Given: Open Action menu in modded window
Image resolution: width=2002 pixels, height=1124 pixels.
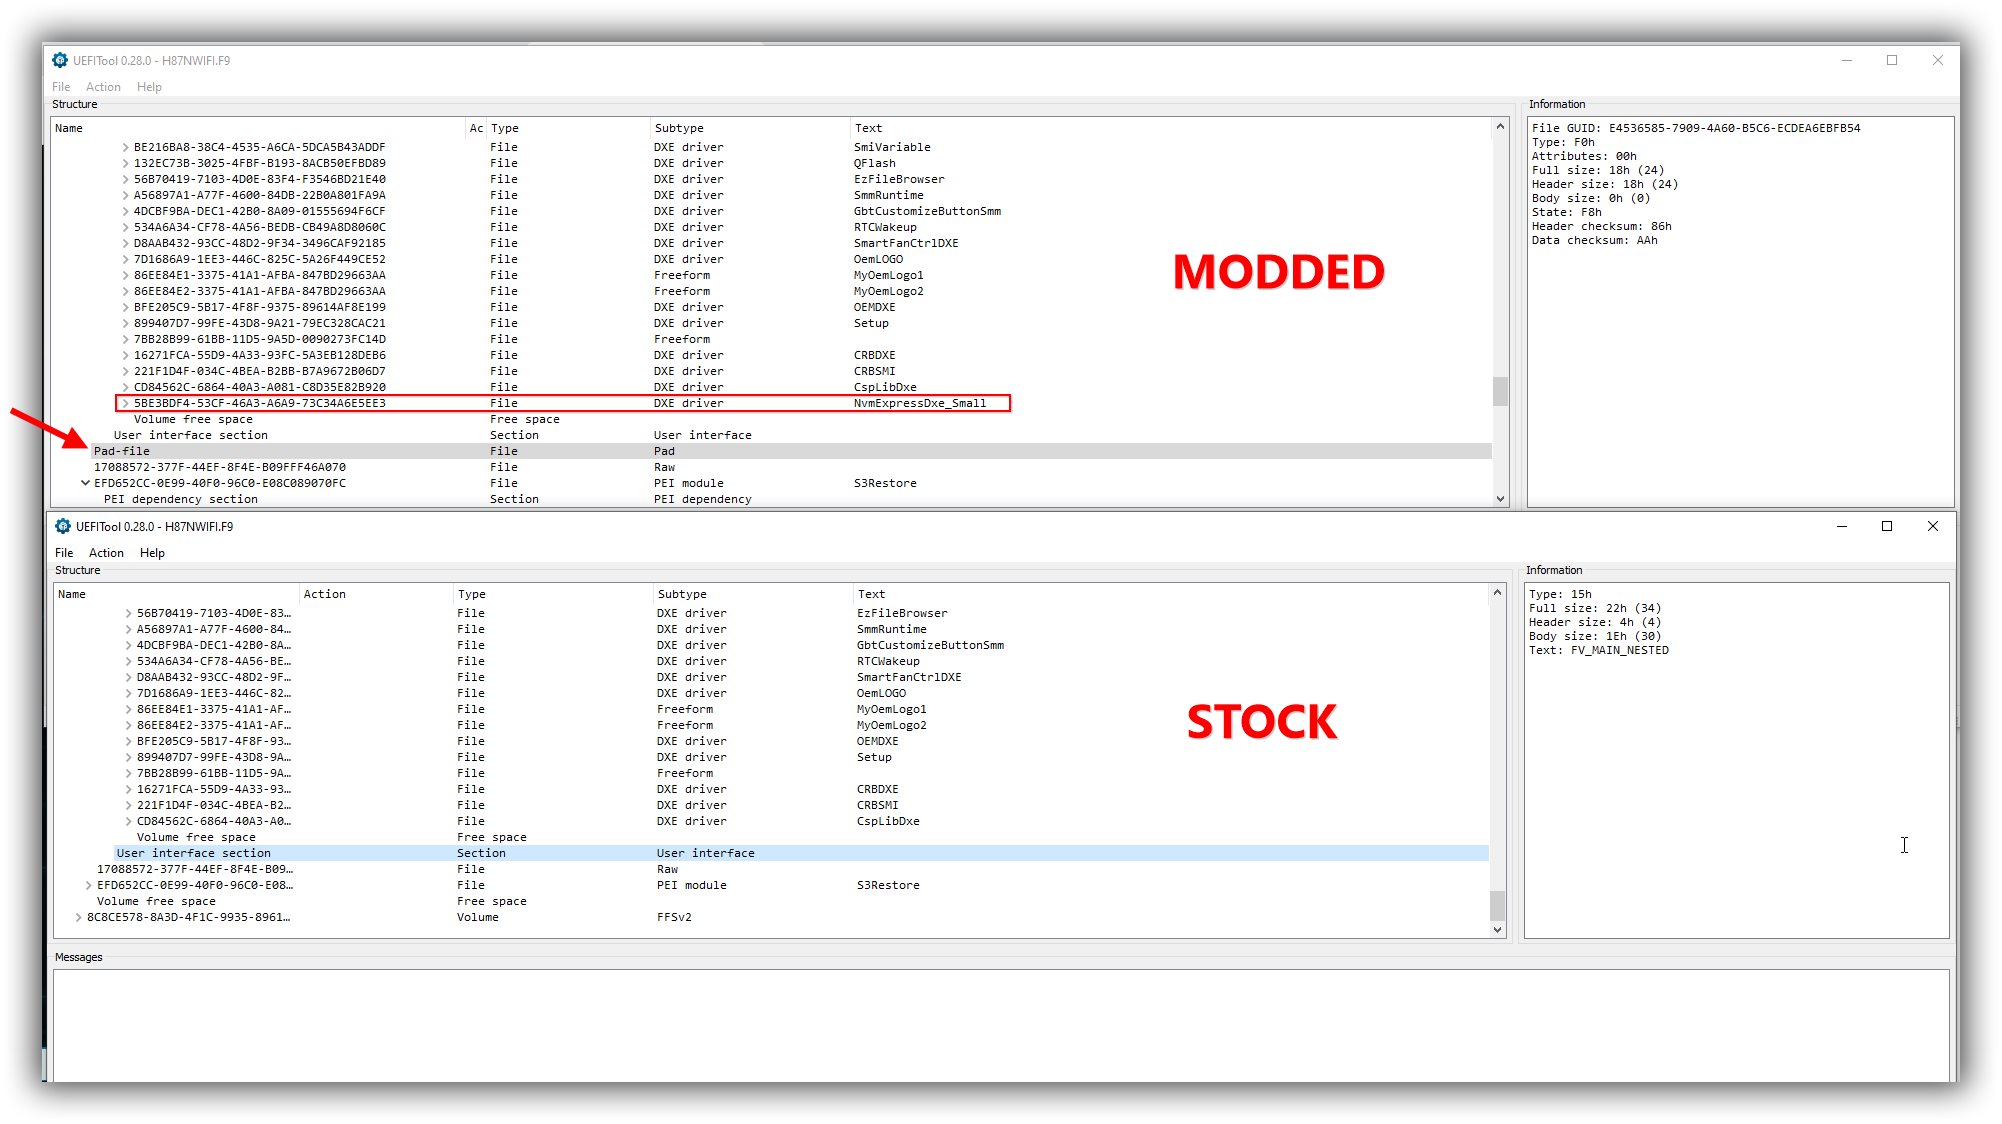Looking at the screenshot, I should 103,87.
